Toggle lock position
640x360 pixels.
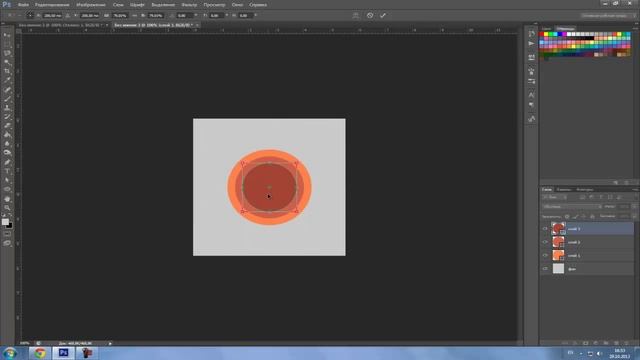pos(584,216)
